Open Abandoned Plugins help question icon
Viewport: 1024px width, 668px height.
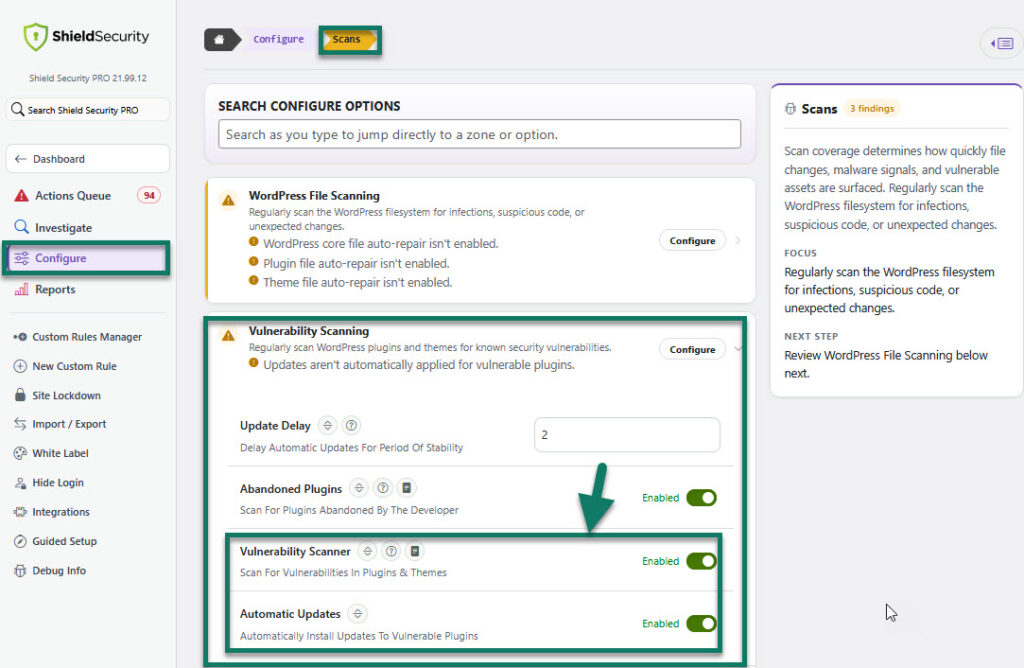click(x=383, y=488)
